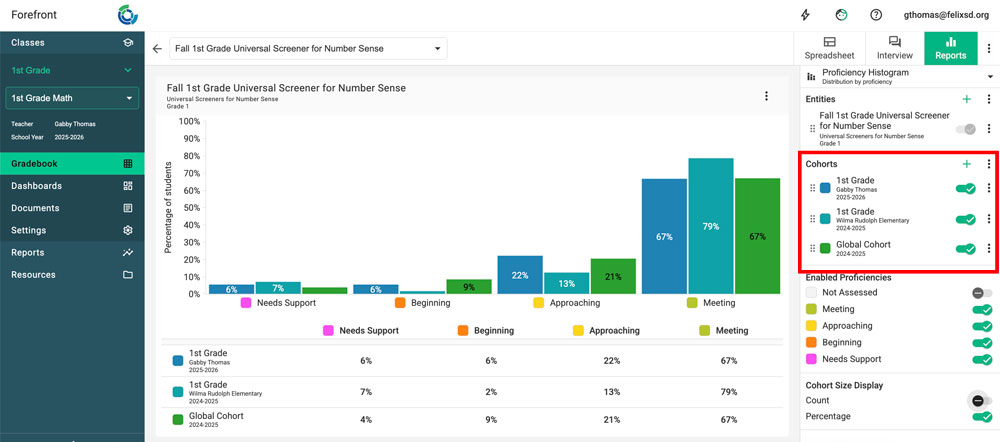Add a new cohort with plus icon

tap(966, 163)
